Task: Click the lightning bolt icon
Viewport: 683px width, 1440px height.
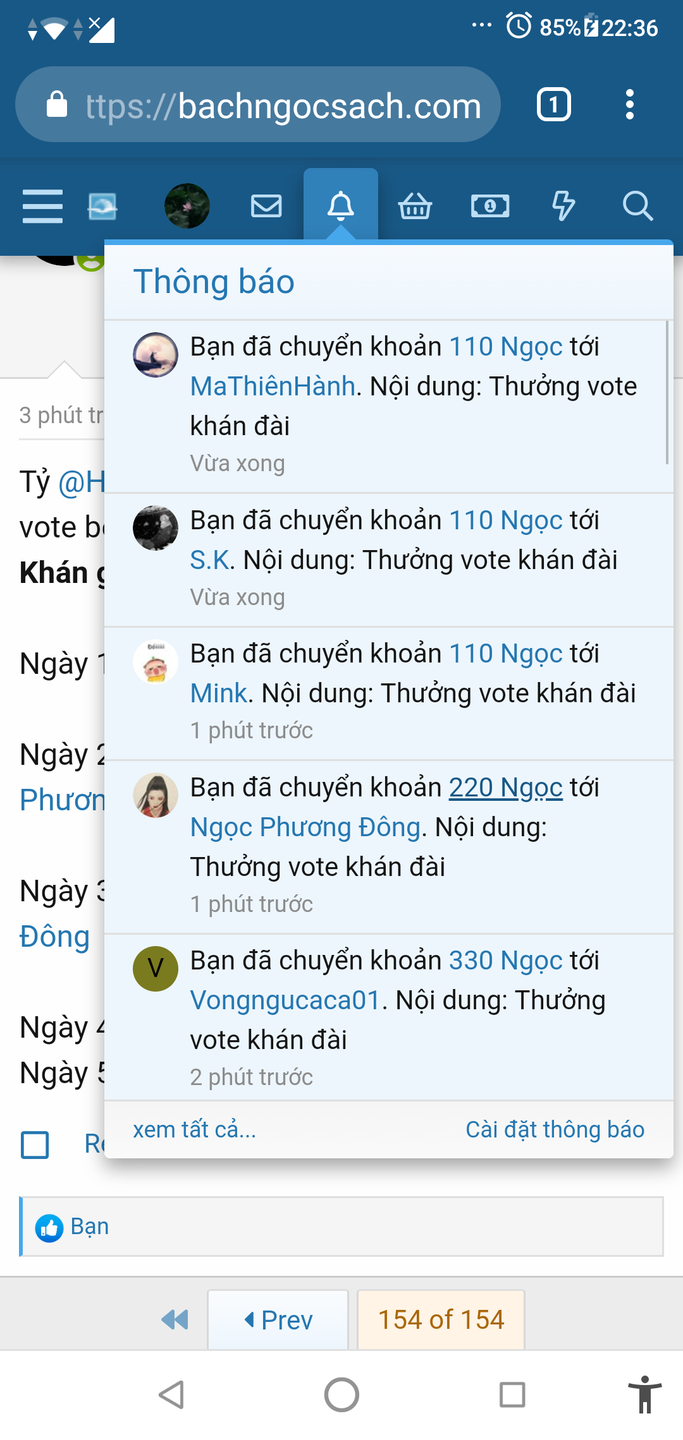Action: click(x=564, y=207)
